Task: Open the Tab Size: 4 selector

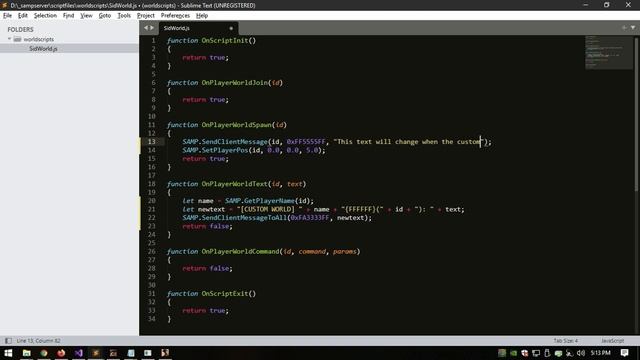Action: click(x=566, y=340)
